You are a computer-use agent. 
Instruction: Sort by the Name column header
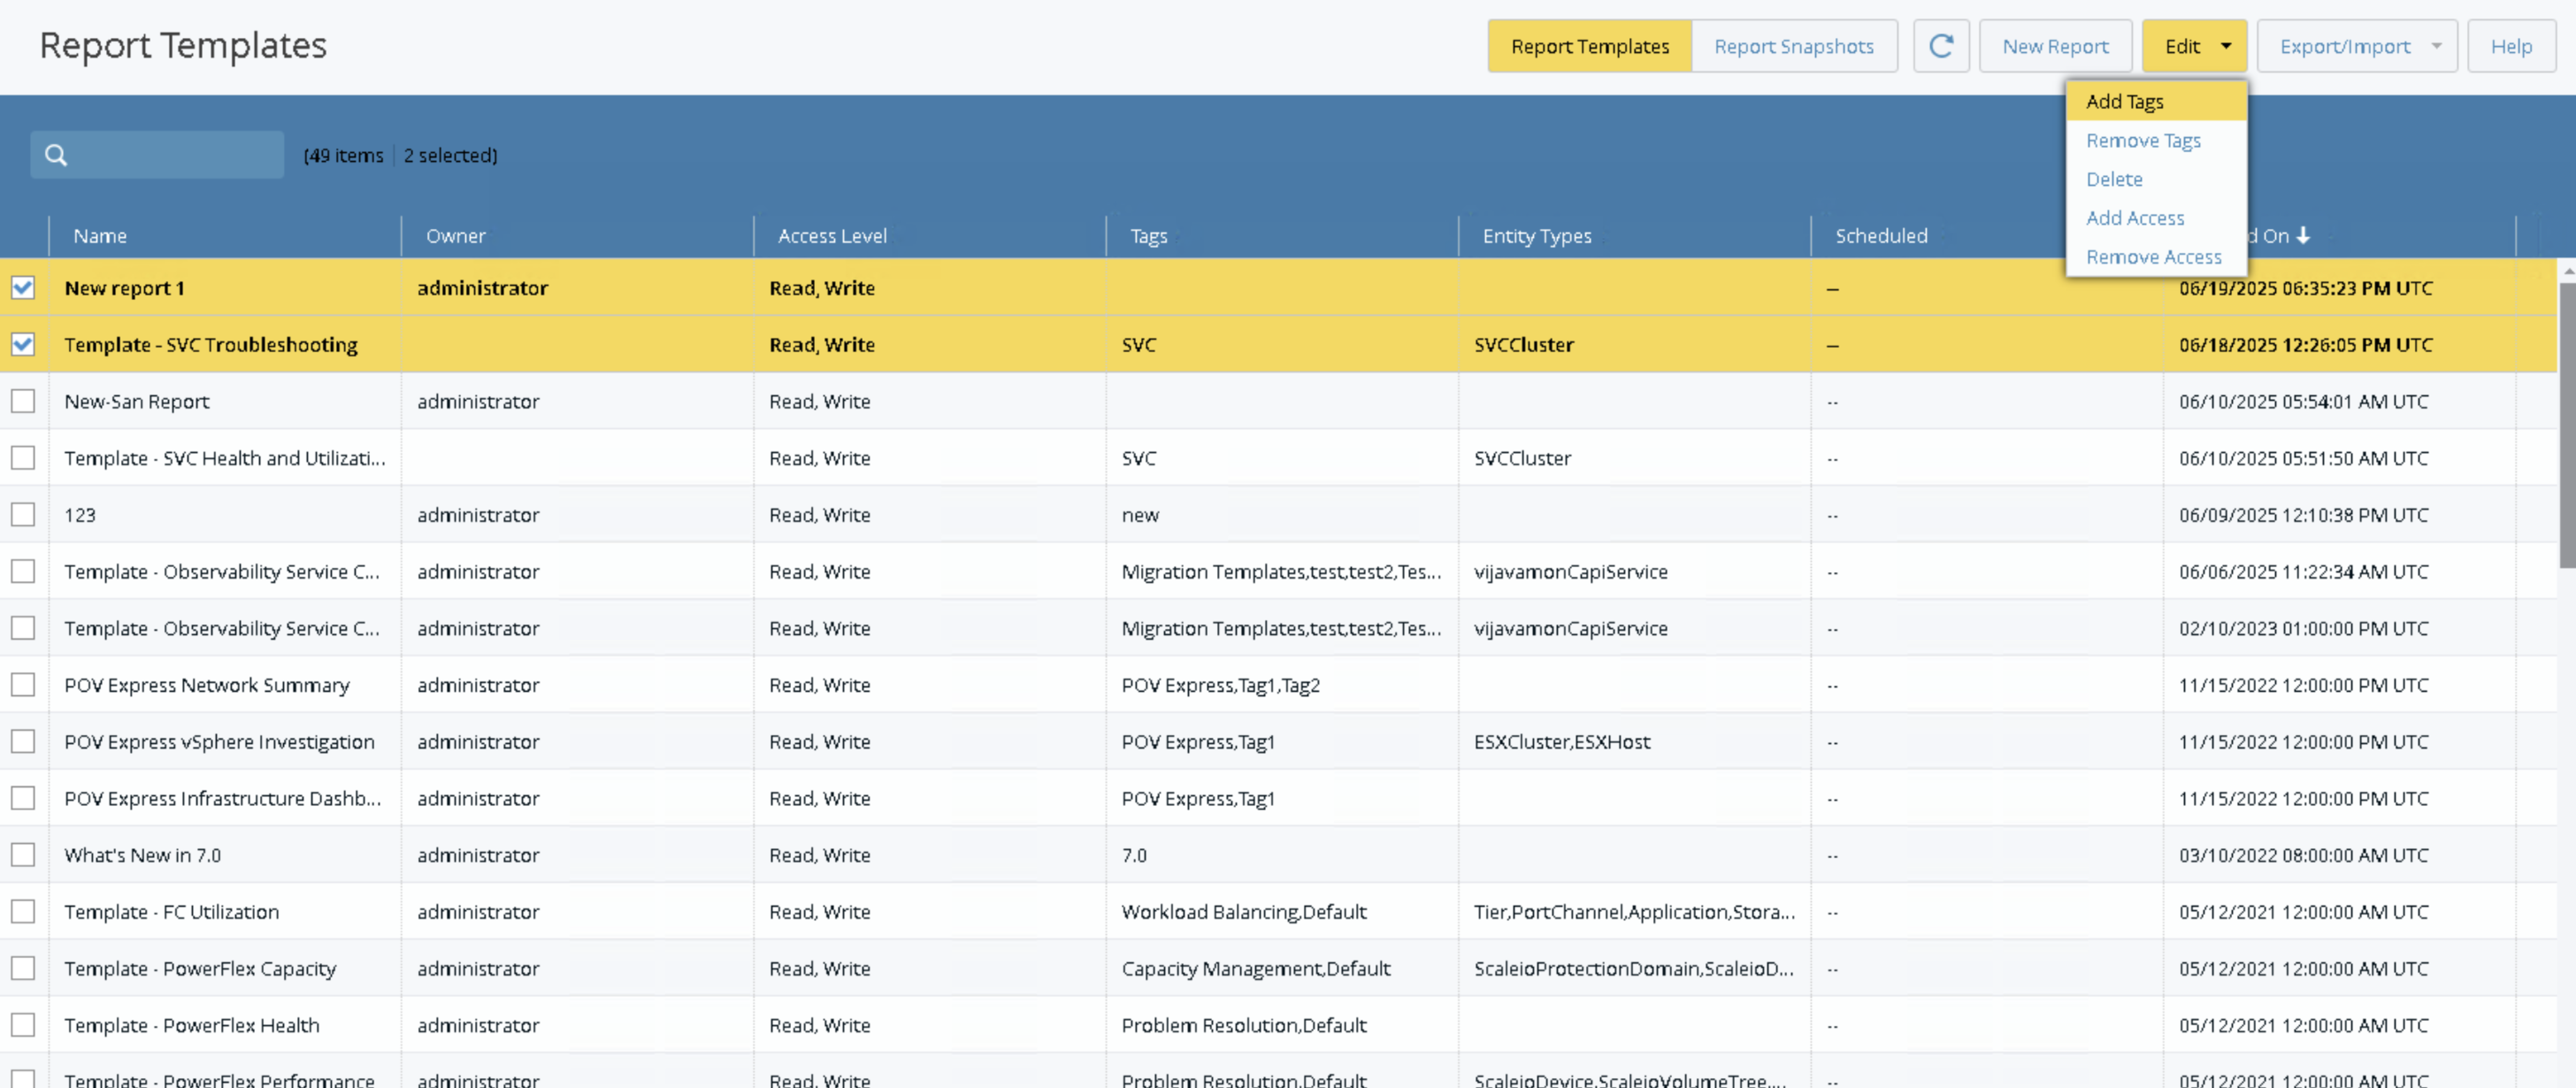tap(100, 236)
